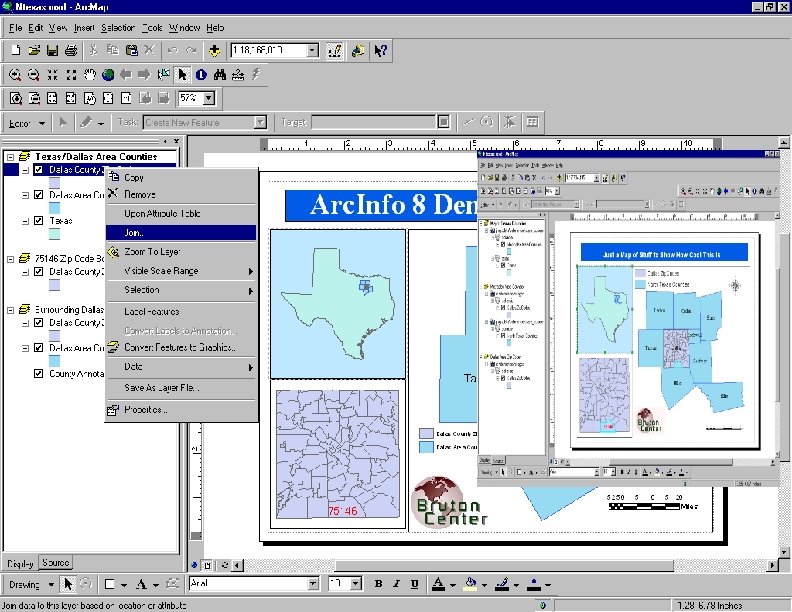
Task: Add Data with yellow plus icon
Action: pos(214,50)
